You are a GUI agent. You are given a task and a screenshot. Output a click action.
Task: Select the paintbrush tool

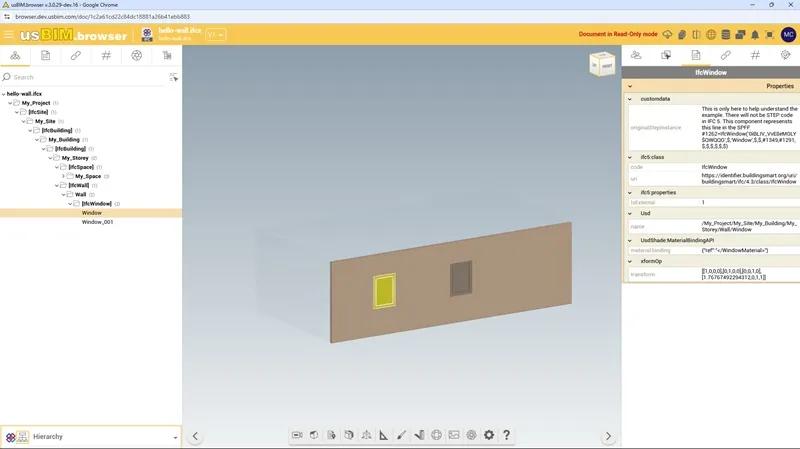pyautogui.click(x=402, y=435)
